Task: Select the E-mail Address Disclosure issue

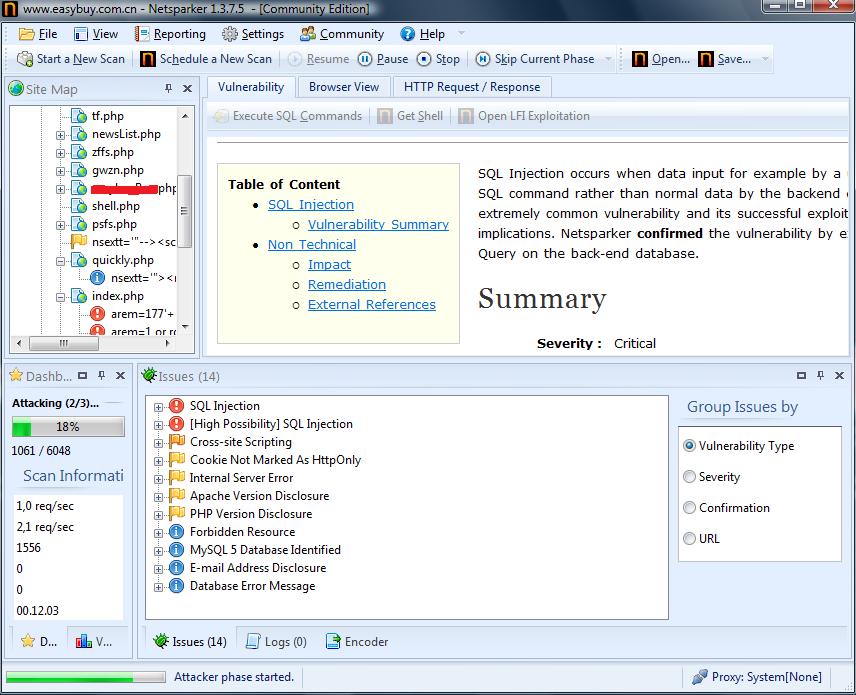Action: (258, 568)
